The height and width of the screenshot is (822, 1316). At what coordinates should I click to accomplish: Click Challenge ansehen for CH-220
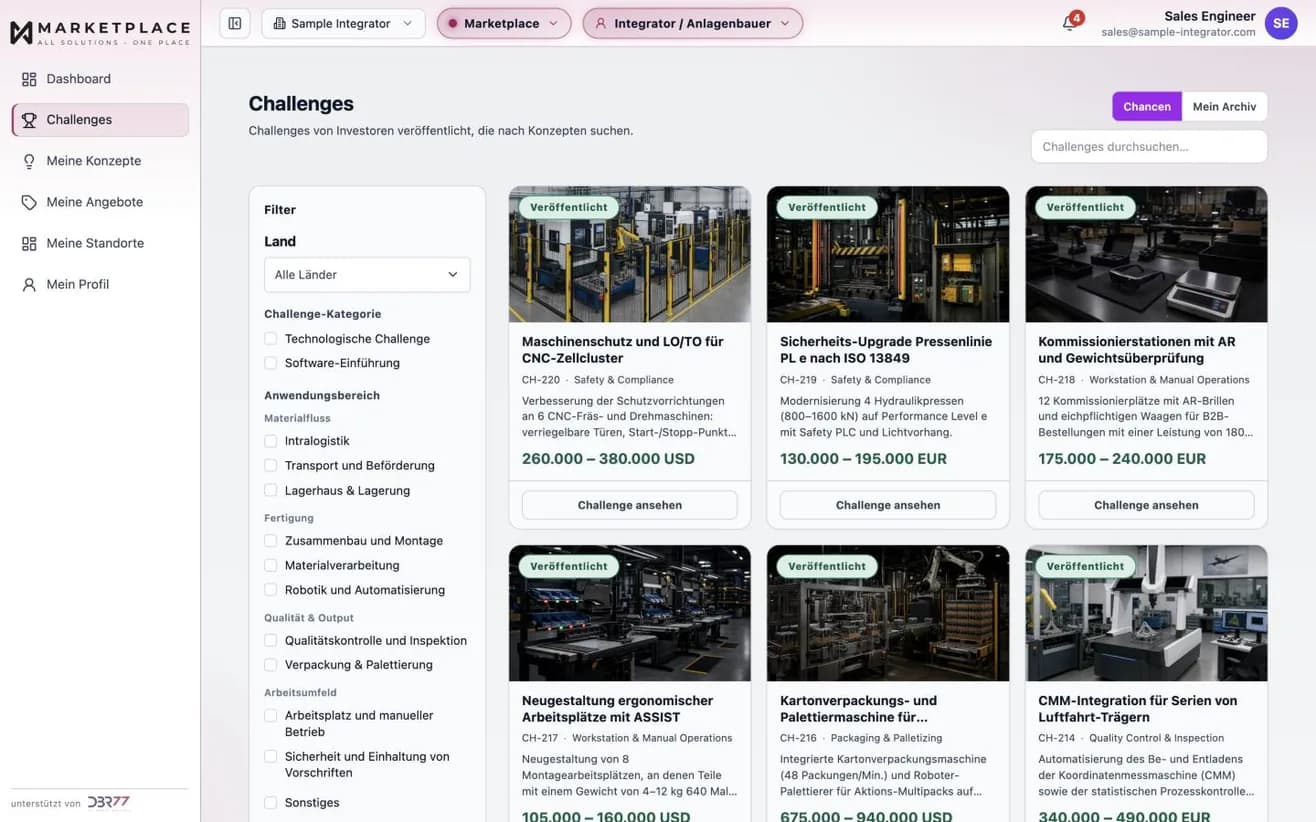coord(630,505)
